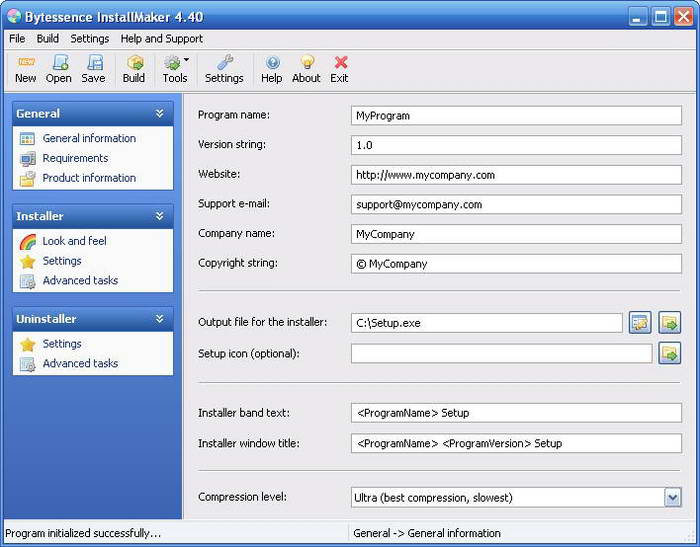Click the output file edit icon button

[x=640, y=322]
